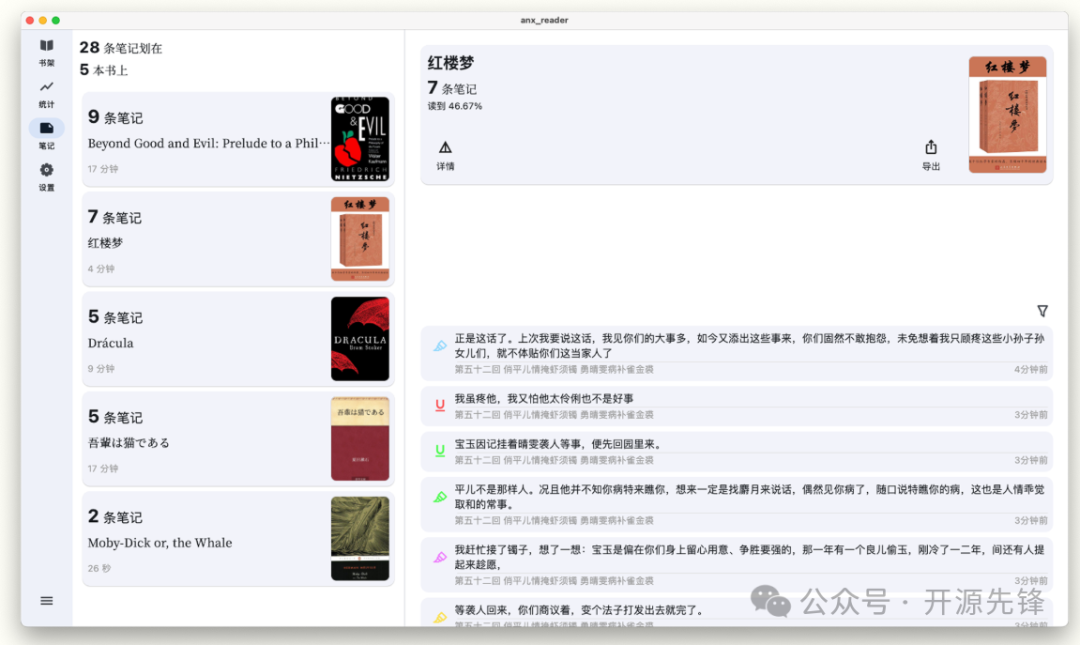Select note starting 我赶忙接了镯子
Viewport: 1080px width, 645px height.
point(749,557)
